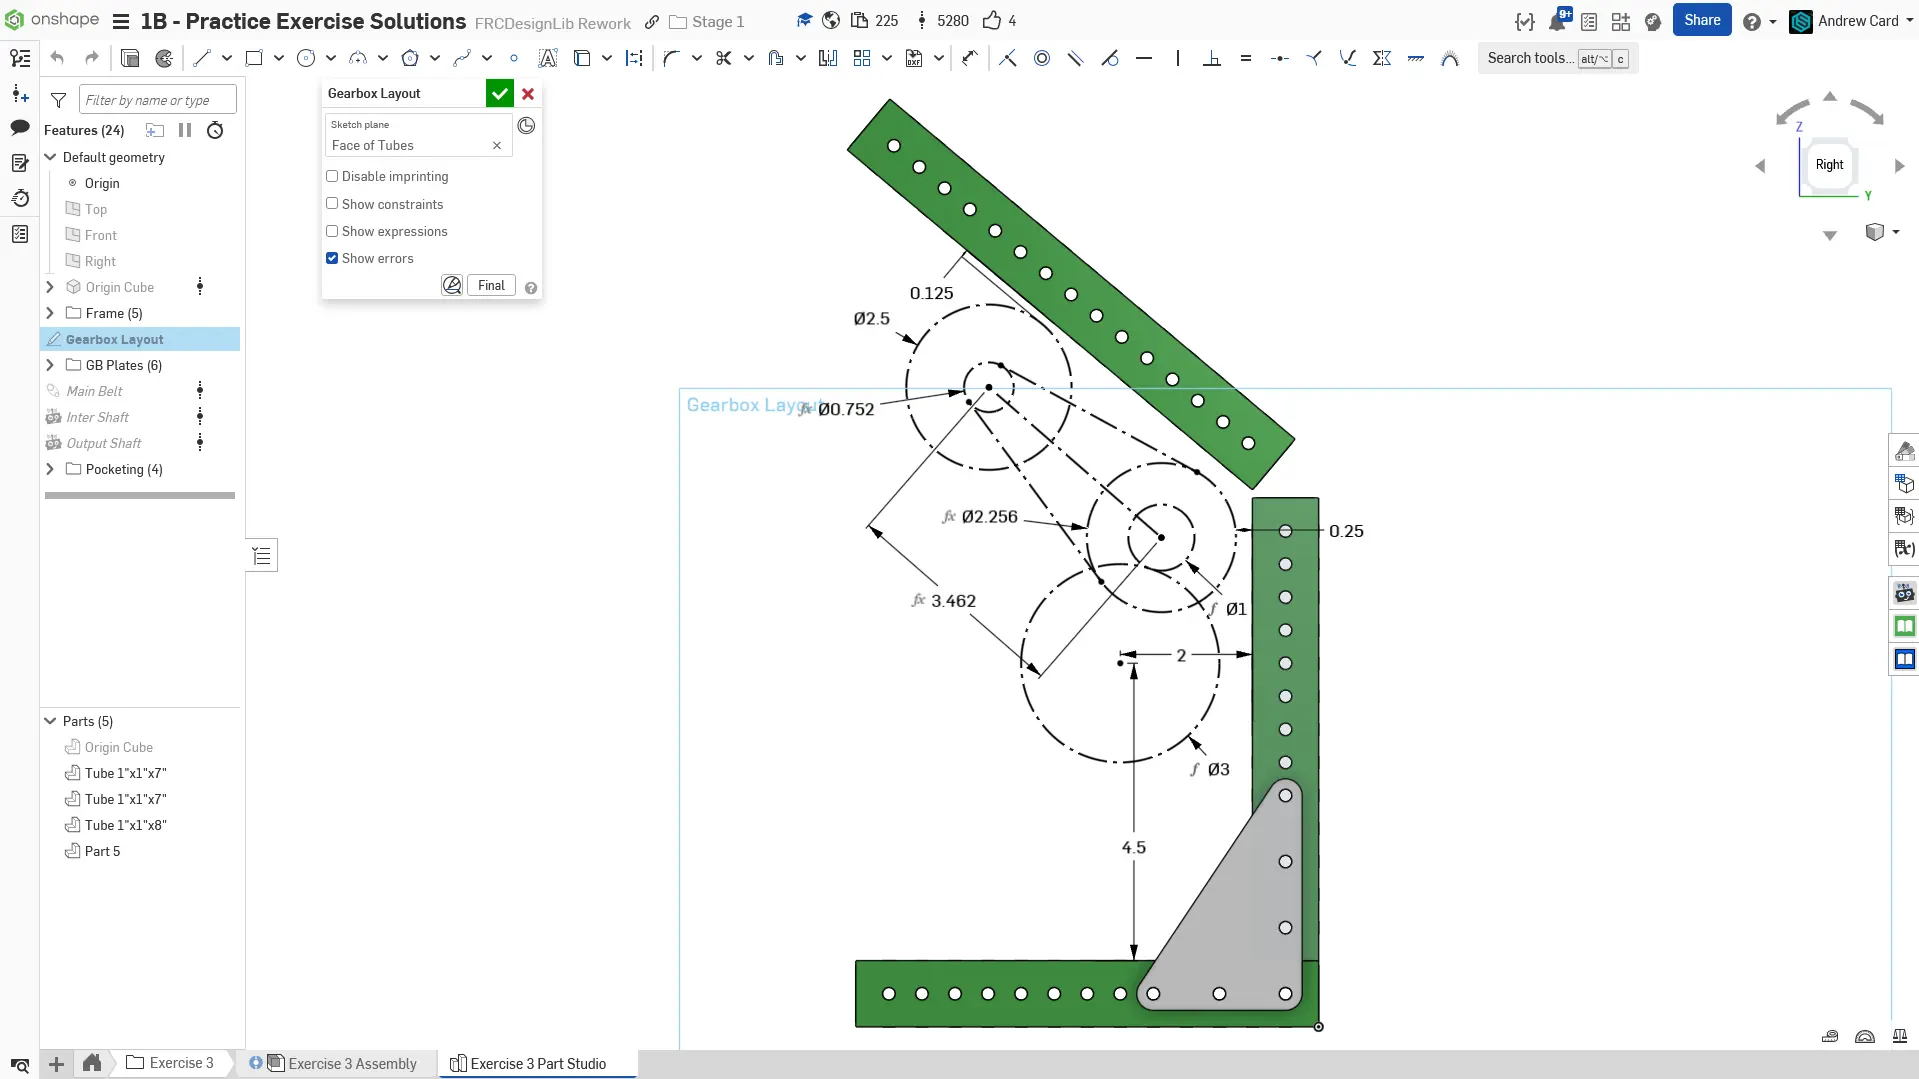The image size is (1919, 1079).
Task: Click the Mirror sketch tool
Action: 828,58
